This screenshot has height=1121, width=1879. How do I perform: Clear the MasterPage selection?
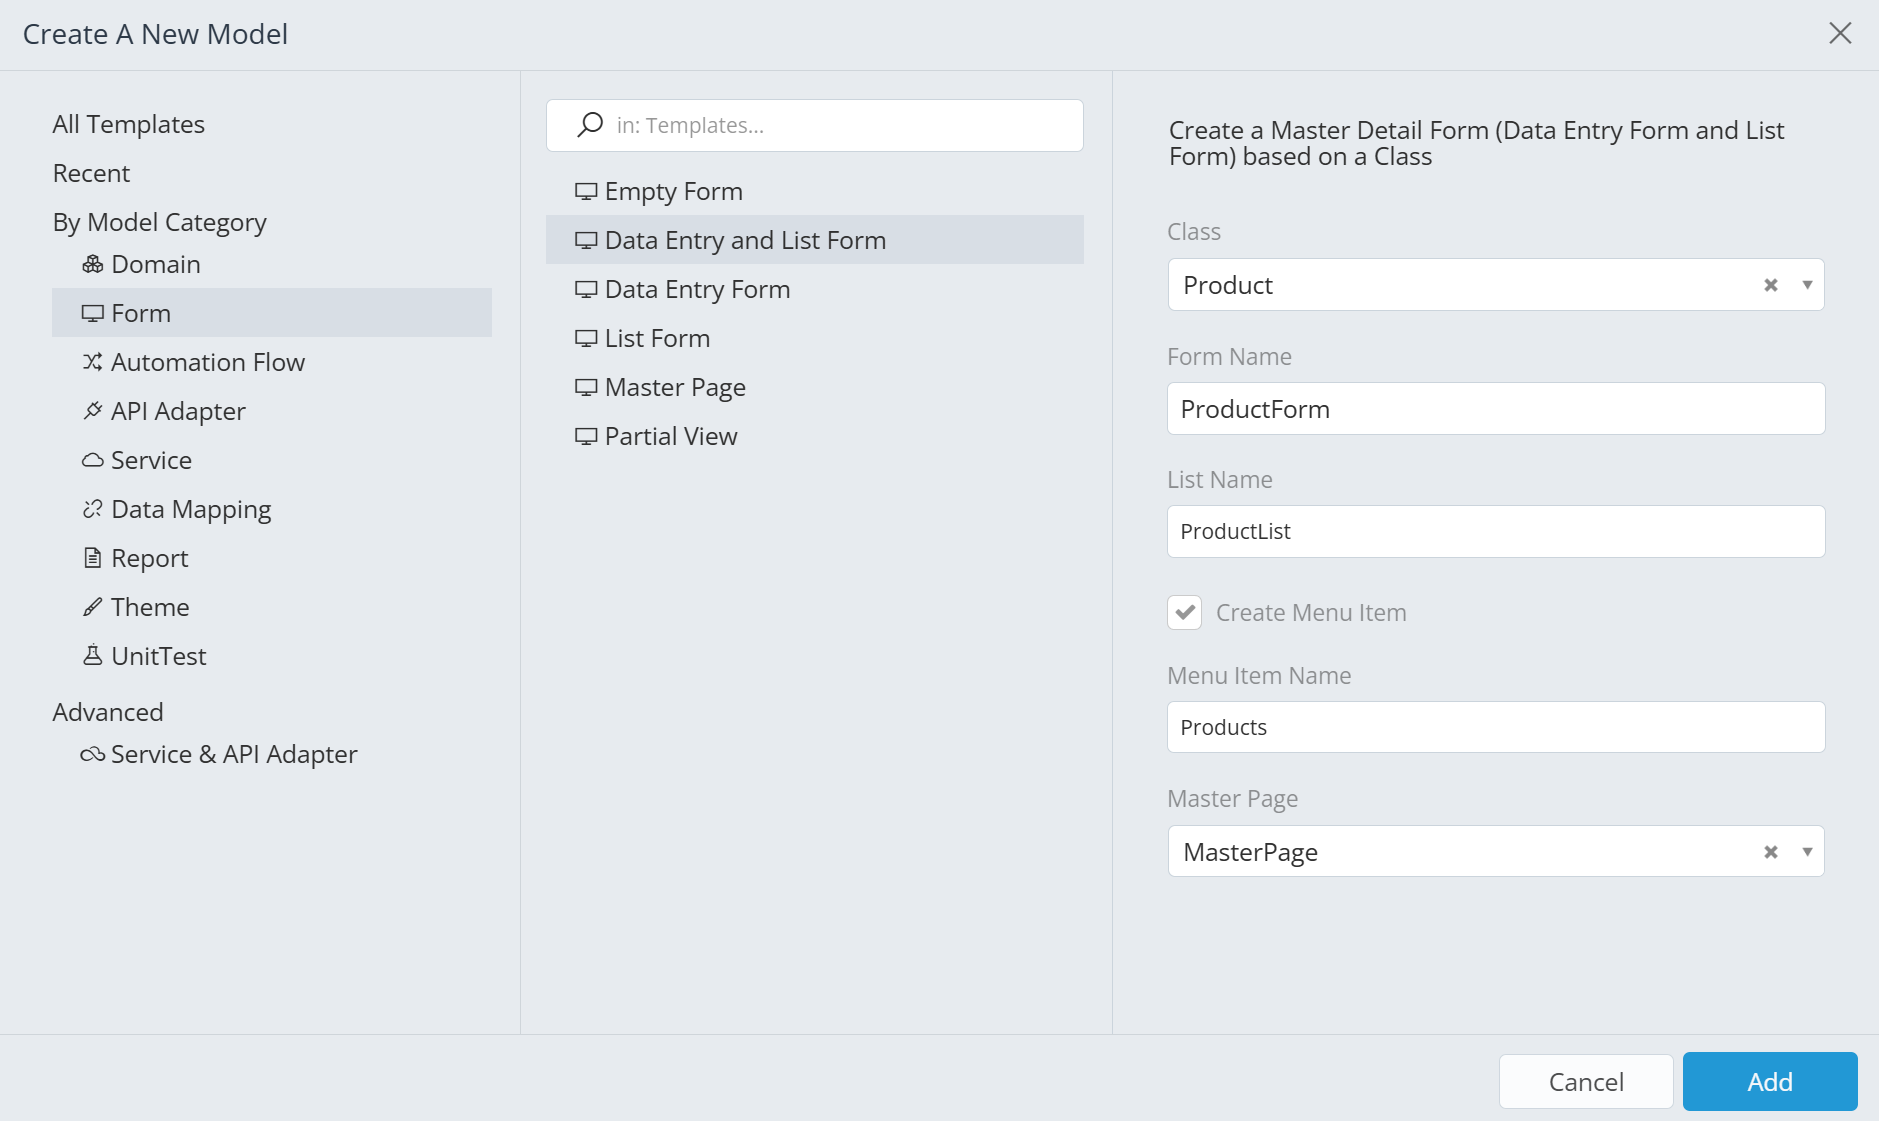(x=1770, y=851)
